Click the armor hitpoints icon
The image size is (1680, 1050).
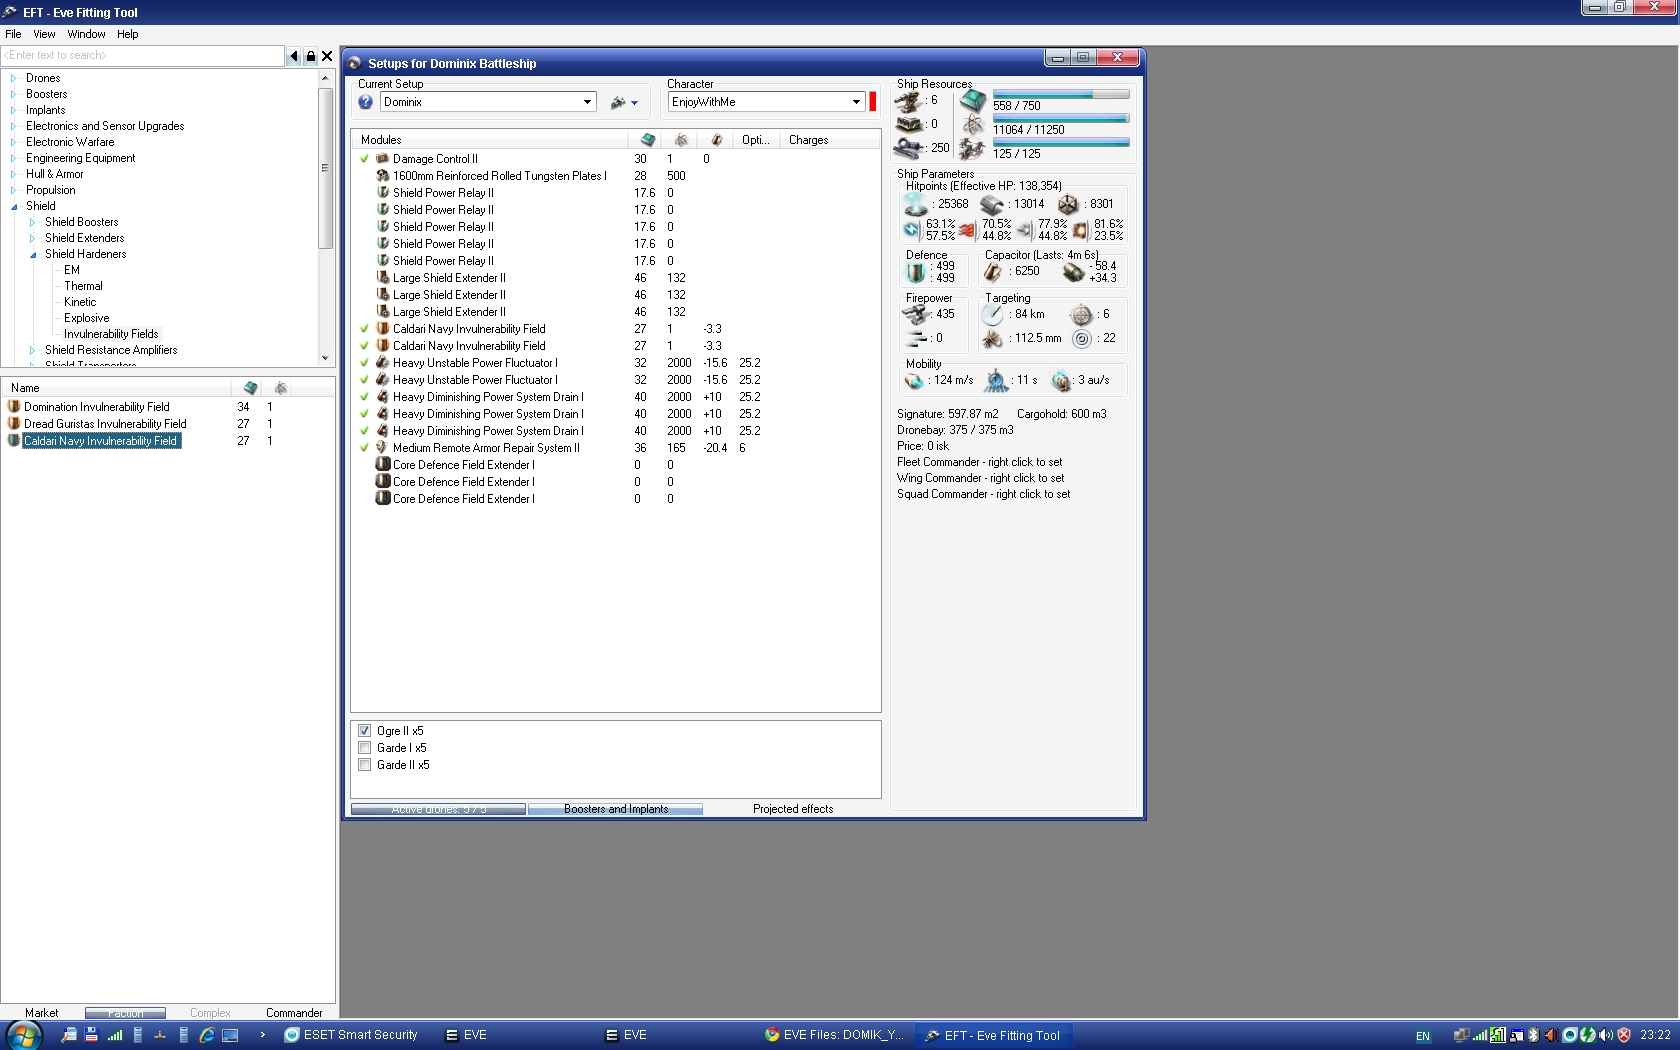pos(992,204)
